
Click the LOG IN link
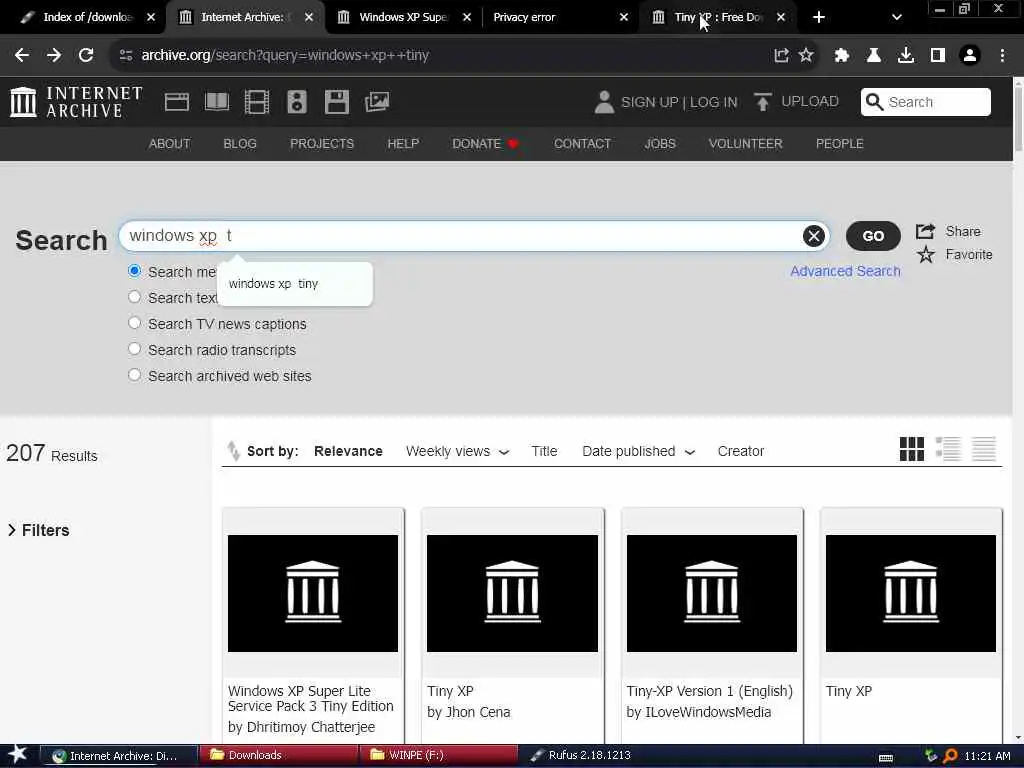[714, 103]
